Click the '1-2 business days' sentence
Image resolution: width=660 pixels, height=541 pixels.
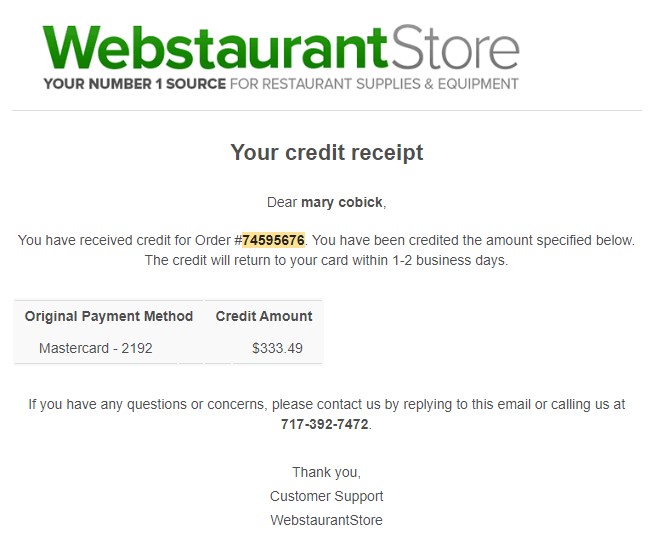[x=327, y=260]
